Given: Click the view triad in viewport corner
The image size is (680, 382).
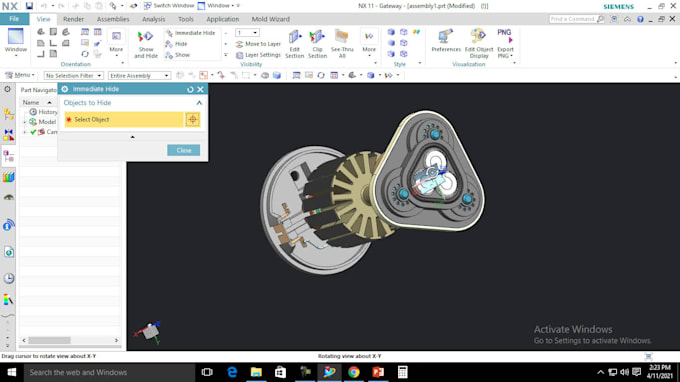Looking at the screenshot, I should pos(148,333).
